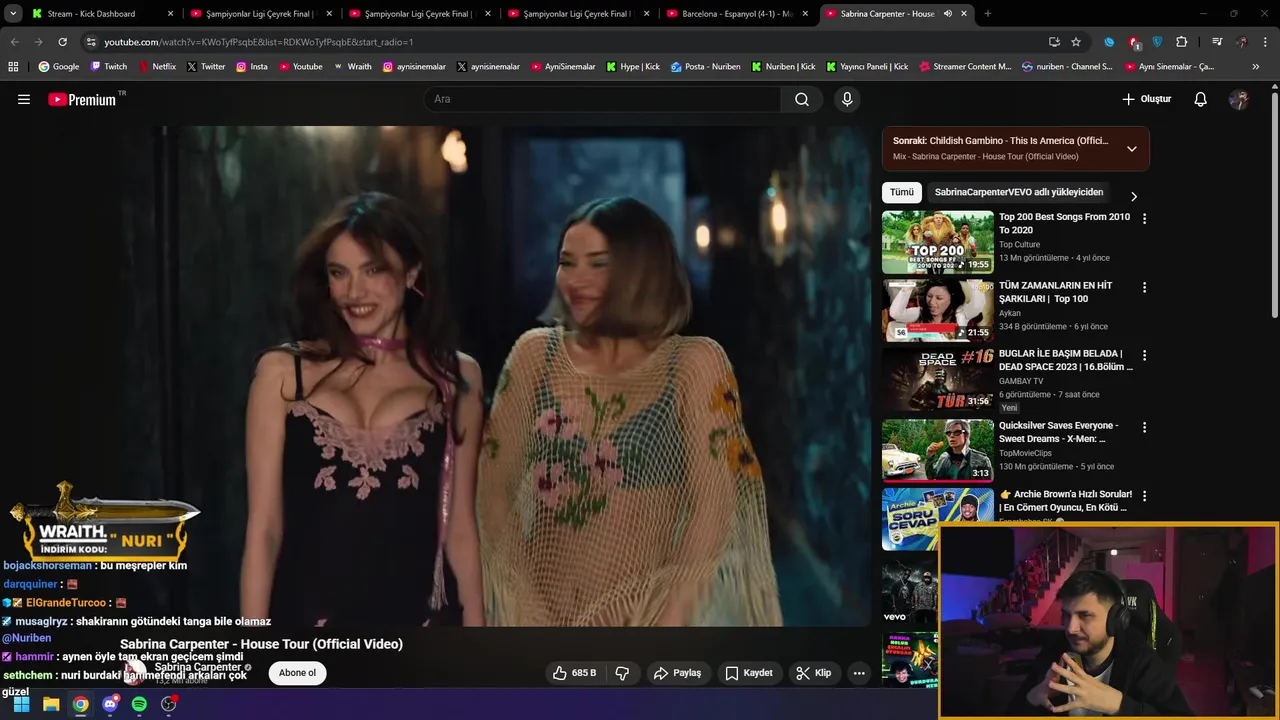Open Spotify from the taskbar
Viewport: 1280px width, 720px height.
click(x=139, y=704)
